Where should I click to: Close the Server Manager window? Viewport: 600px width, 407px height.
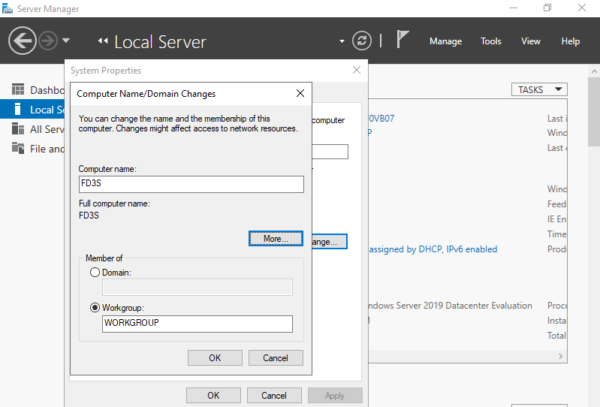point(582,8)
